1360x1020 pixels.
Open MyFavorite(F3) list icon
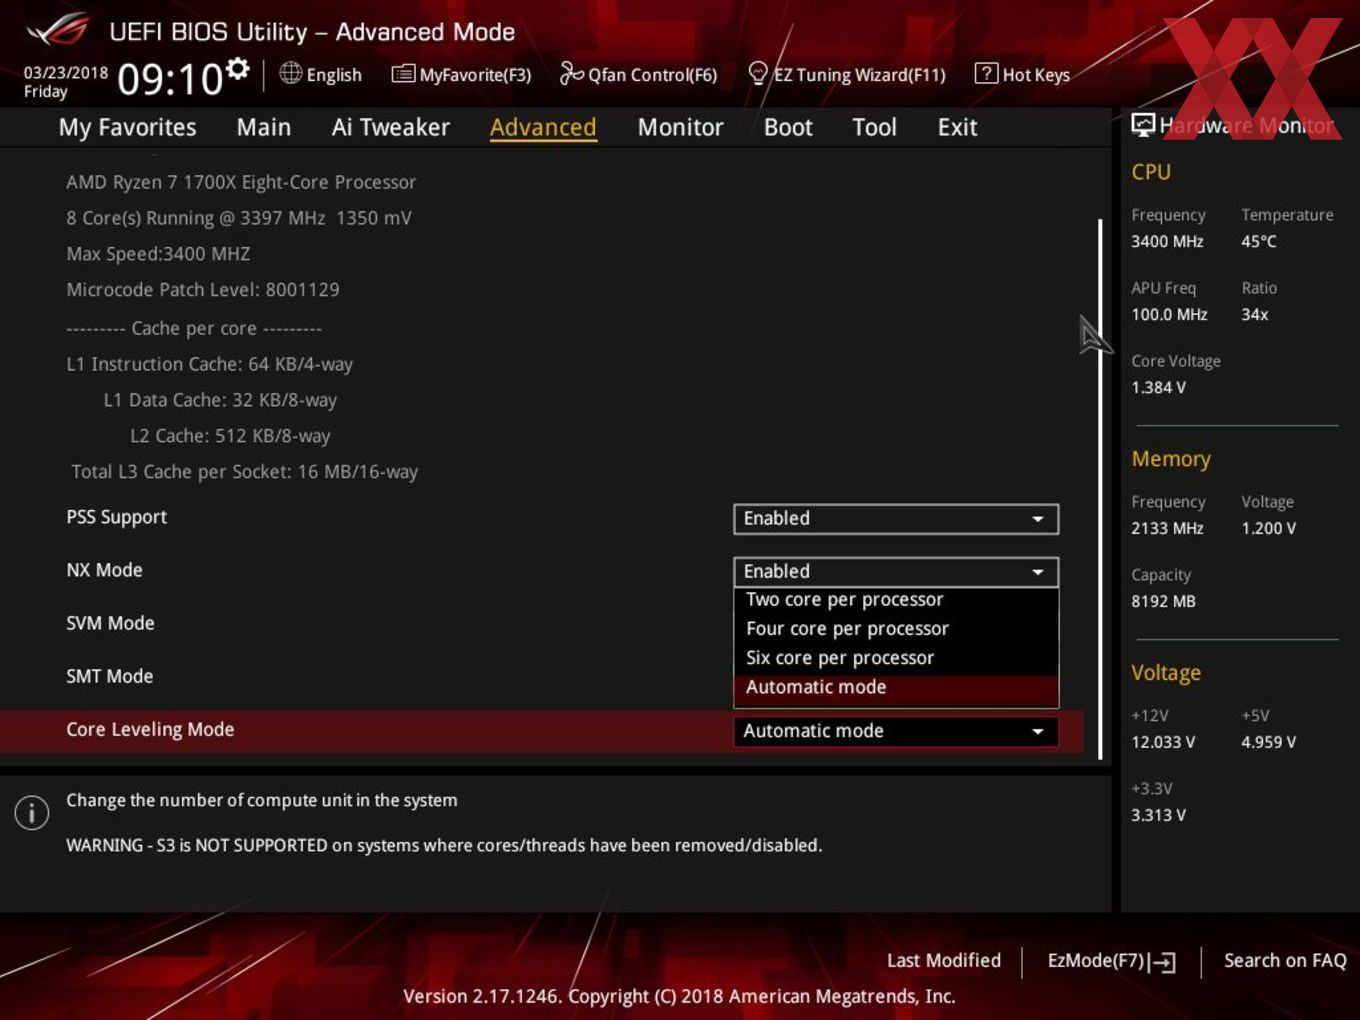(403, 74)
